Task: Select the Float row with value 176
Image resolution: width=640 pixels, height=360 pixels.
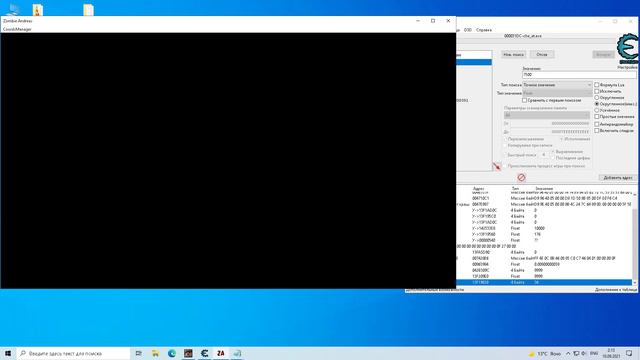Action: (545, 235)
